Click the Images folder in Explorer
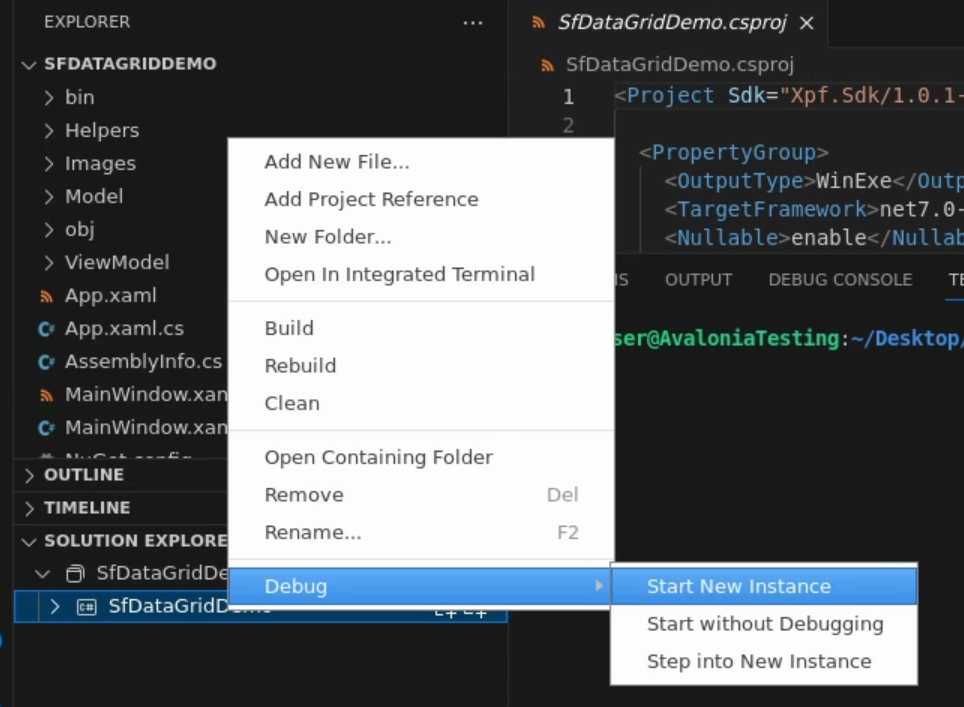The height and width of the screenshot is (707, 964). pyautogui.click(x=100, y=164)
